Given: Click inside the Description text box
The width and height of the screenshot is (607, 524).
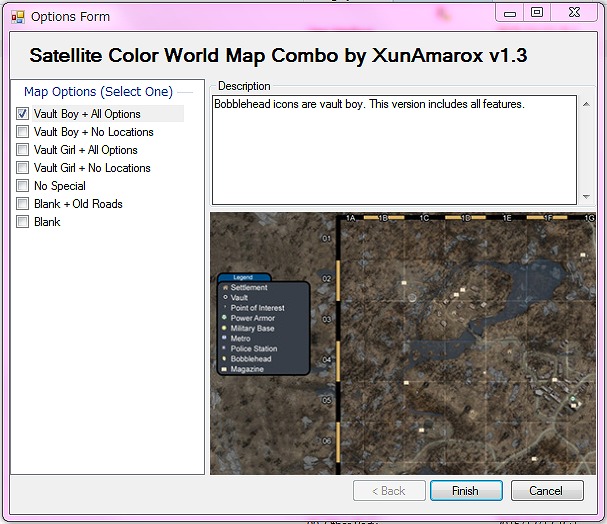Looking at the screenshot, I should (394, 150).
